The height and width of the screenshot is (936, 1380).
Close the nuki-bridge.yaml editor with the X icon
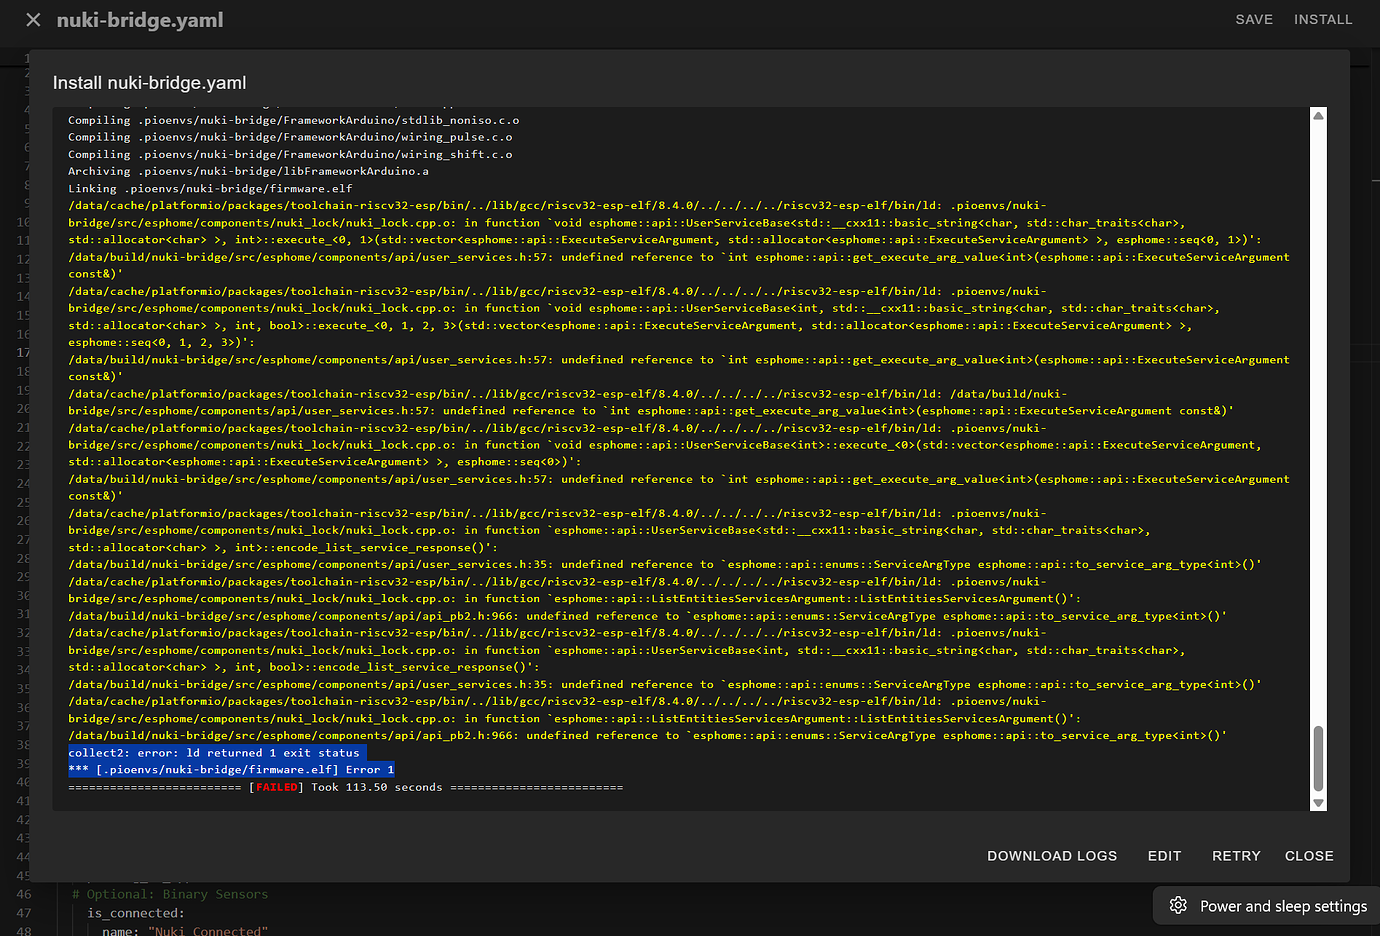pyautogui.click(x=33, y=20)
